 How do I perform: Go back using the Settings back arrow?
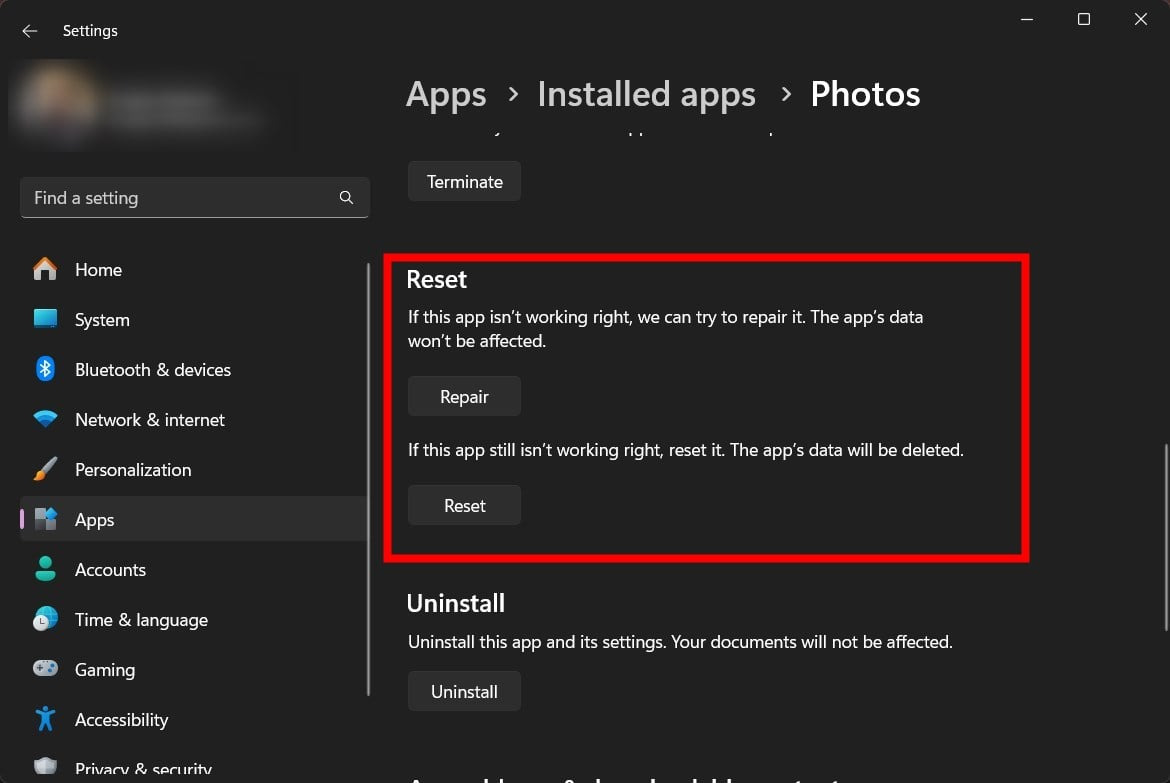pyautogui.click(x=30, y=31)
